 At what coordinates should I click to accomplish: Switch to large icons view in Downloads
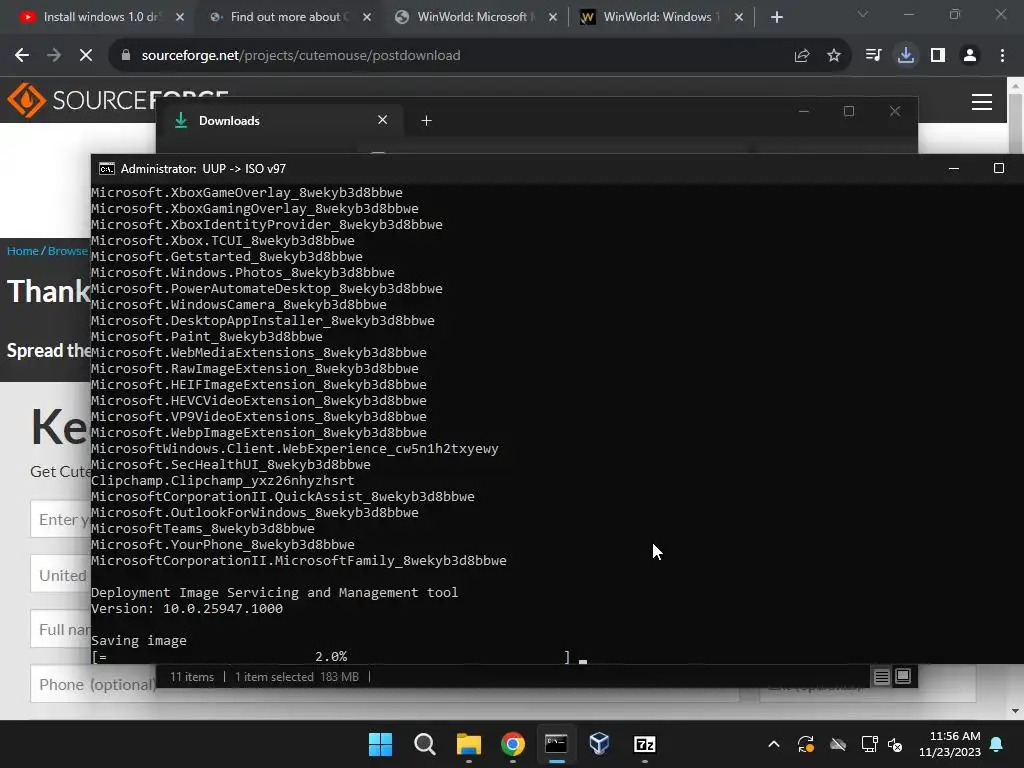click(903, 677)
